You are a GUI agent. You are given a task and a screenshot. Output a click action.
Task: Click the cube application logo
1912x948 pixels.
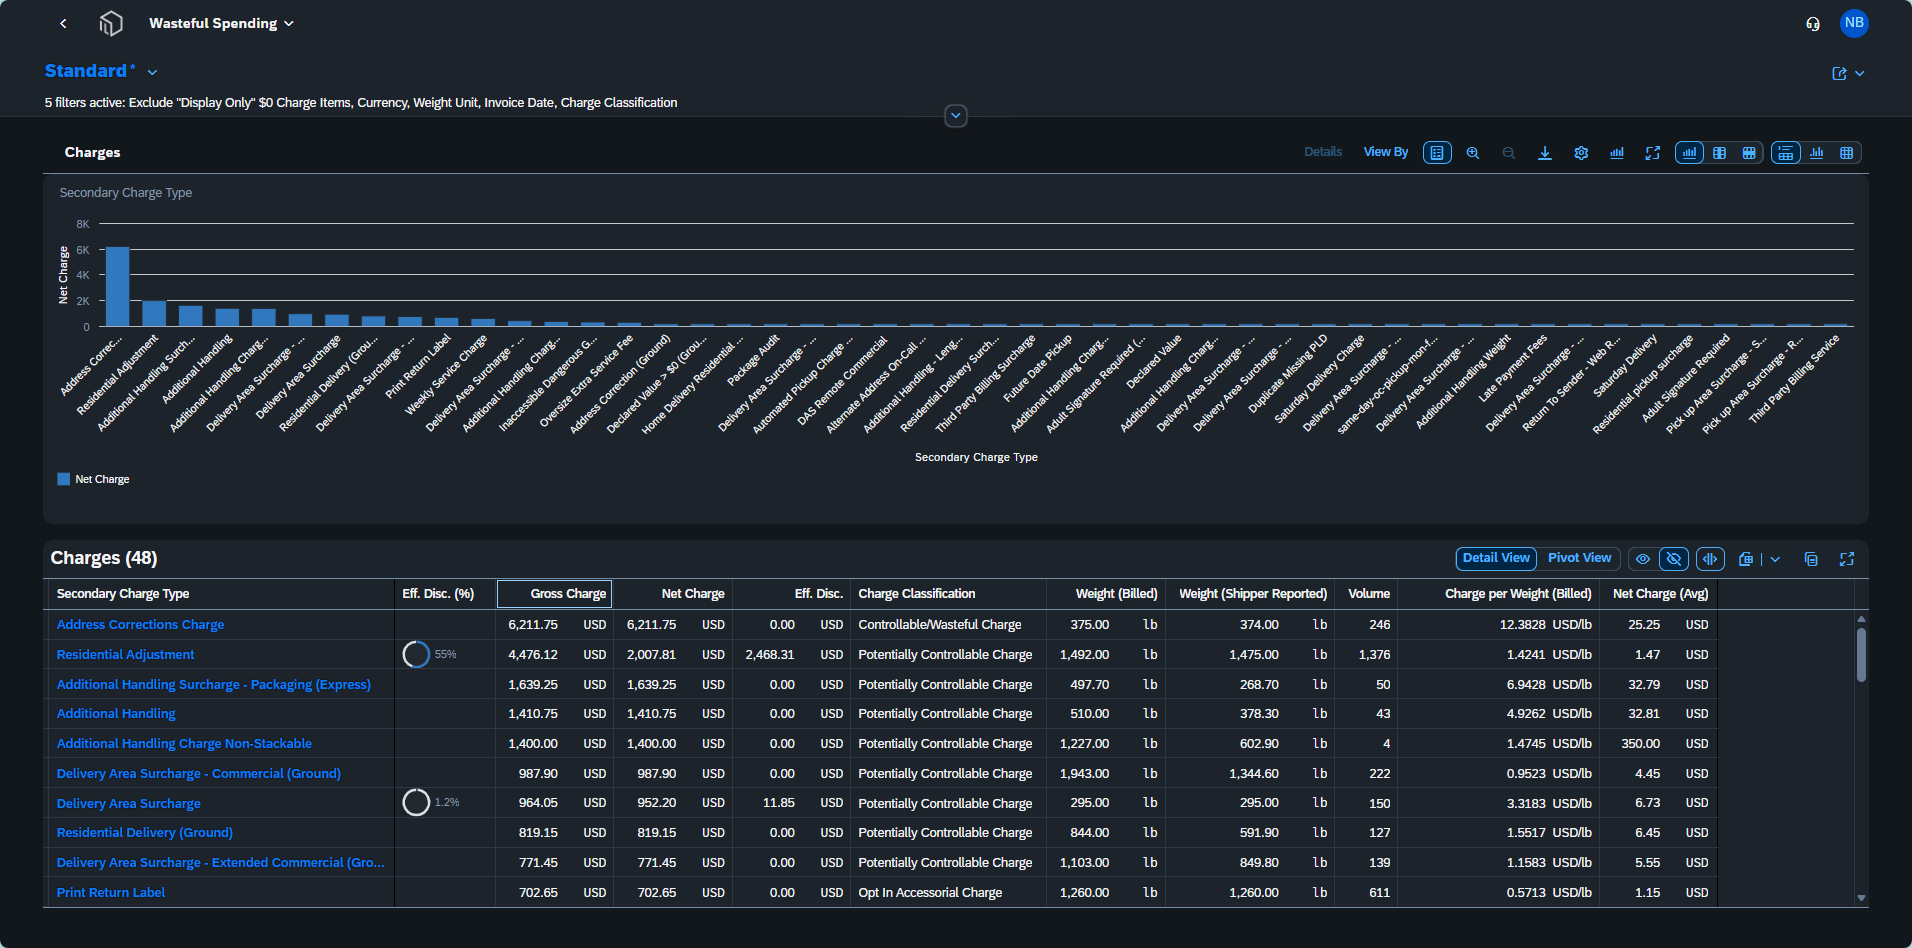[x=111, y=23]
